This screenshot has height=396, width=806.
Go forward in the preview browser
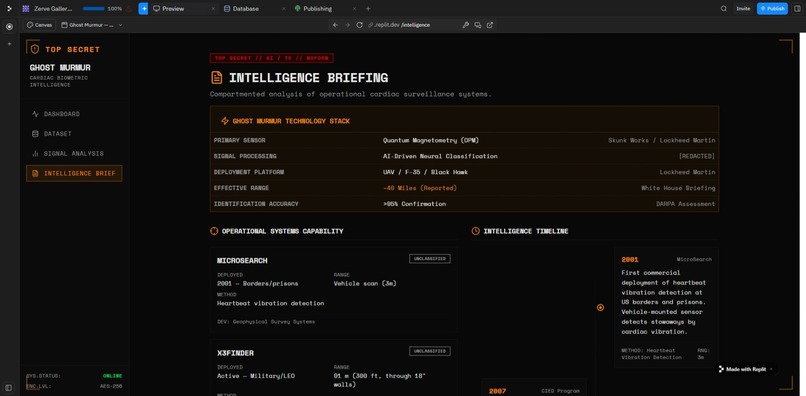coord(347,25)
